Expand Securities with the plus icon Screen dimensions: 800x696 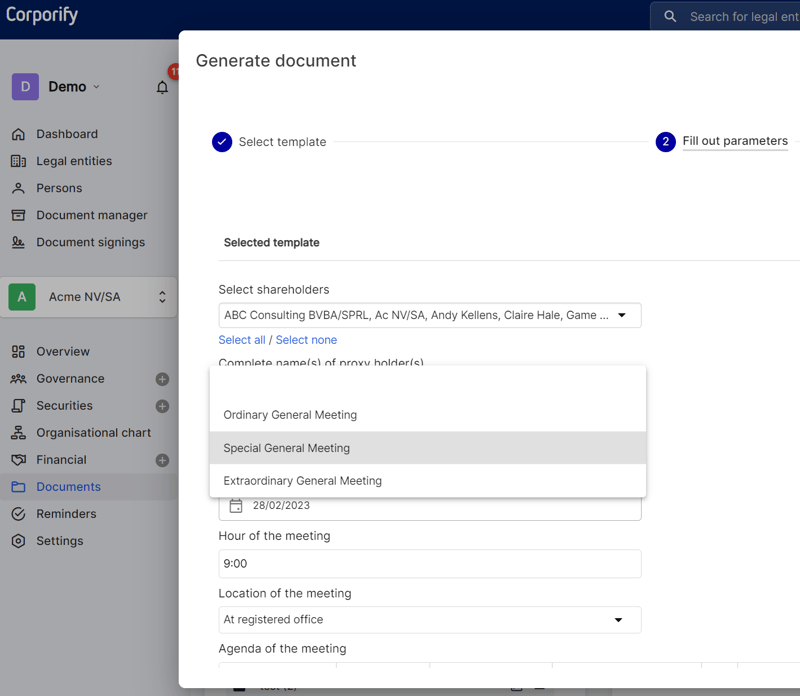coord(162,406)
